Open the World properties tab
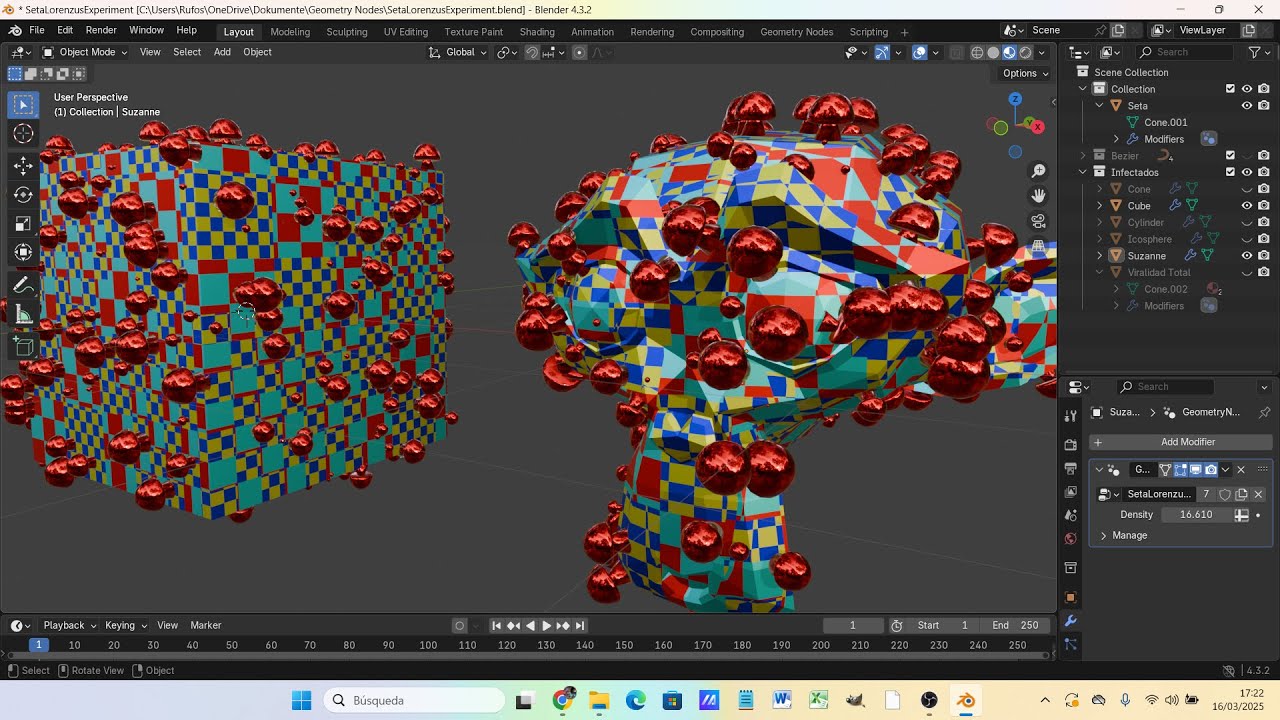Screen dimensions: 1280x720 pyautogui.click(x=1070, y=539)
